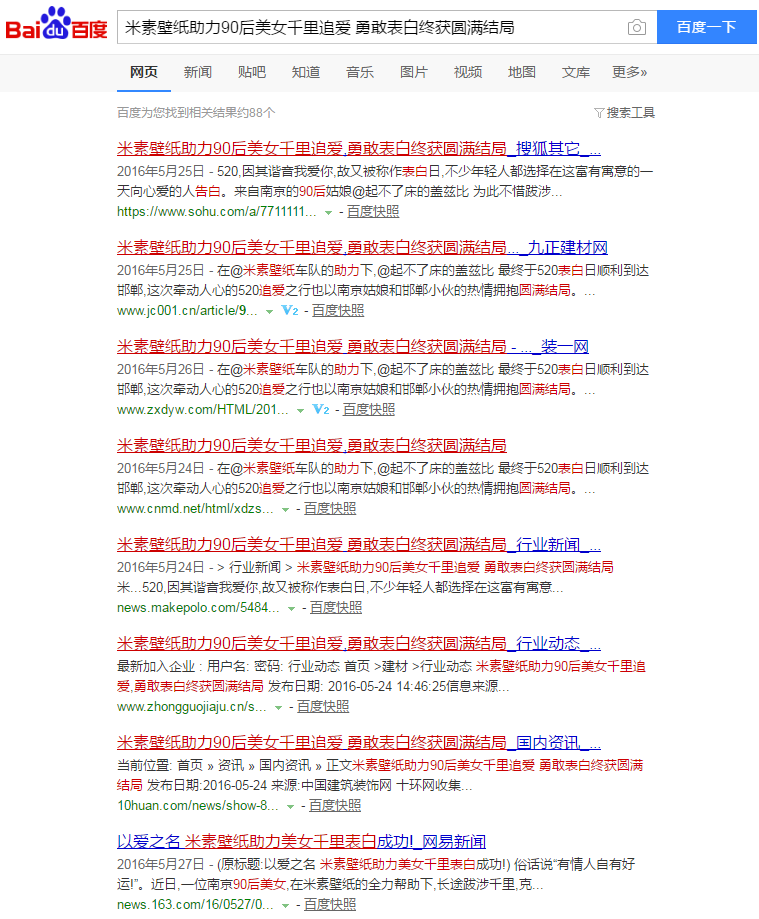The image size is (759, 919).
Task: Click the www.jc001.cn/article/9... URL
Action: pyautogui.click(x=188, y=311)
